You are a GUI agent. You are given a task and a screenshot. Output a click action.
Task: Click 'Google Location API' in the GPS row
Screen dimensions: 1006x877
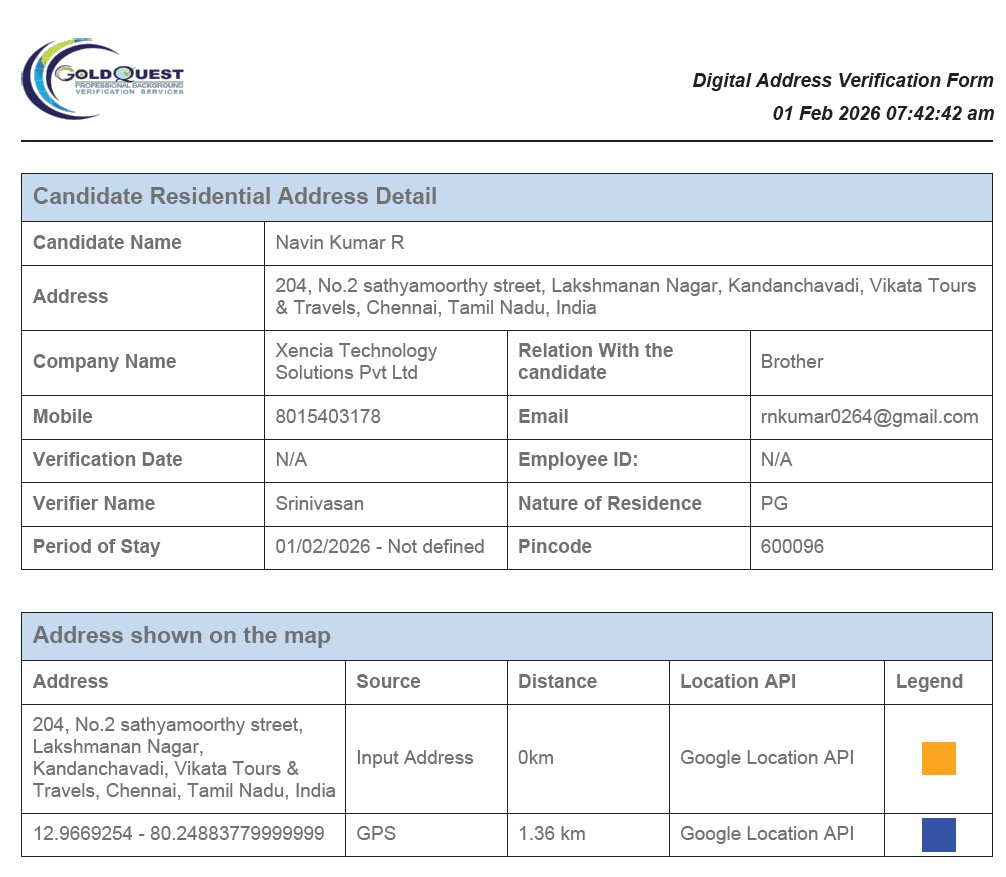pyautogui.click(x=767, y=834)
